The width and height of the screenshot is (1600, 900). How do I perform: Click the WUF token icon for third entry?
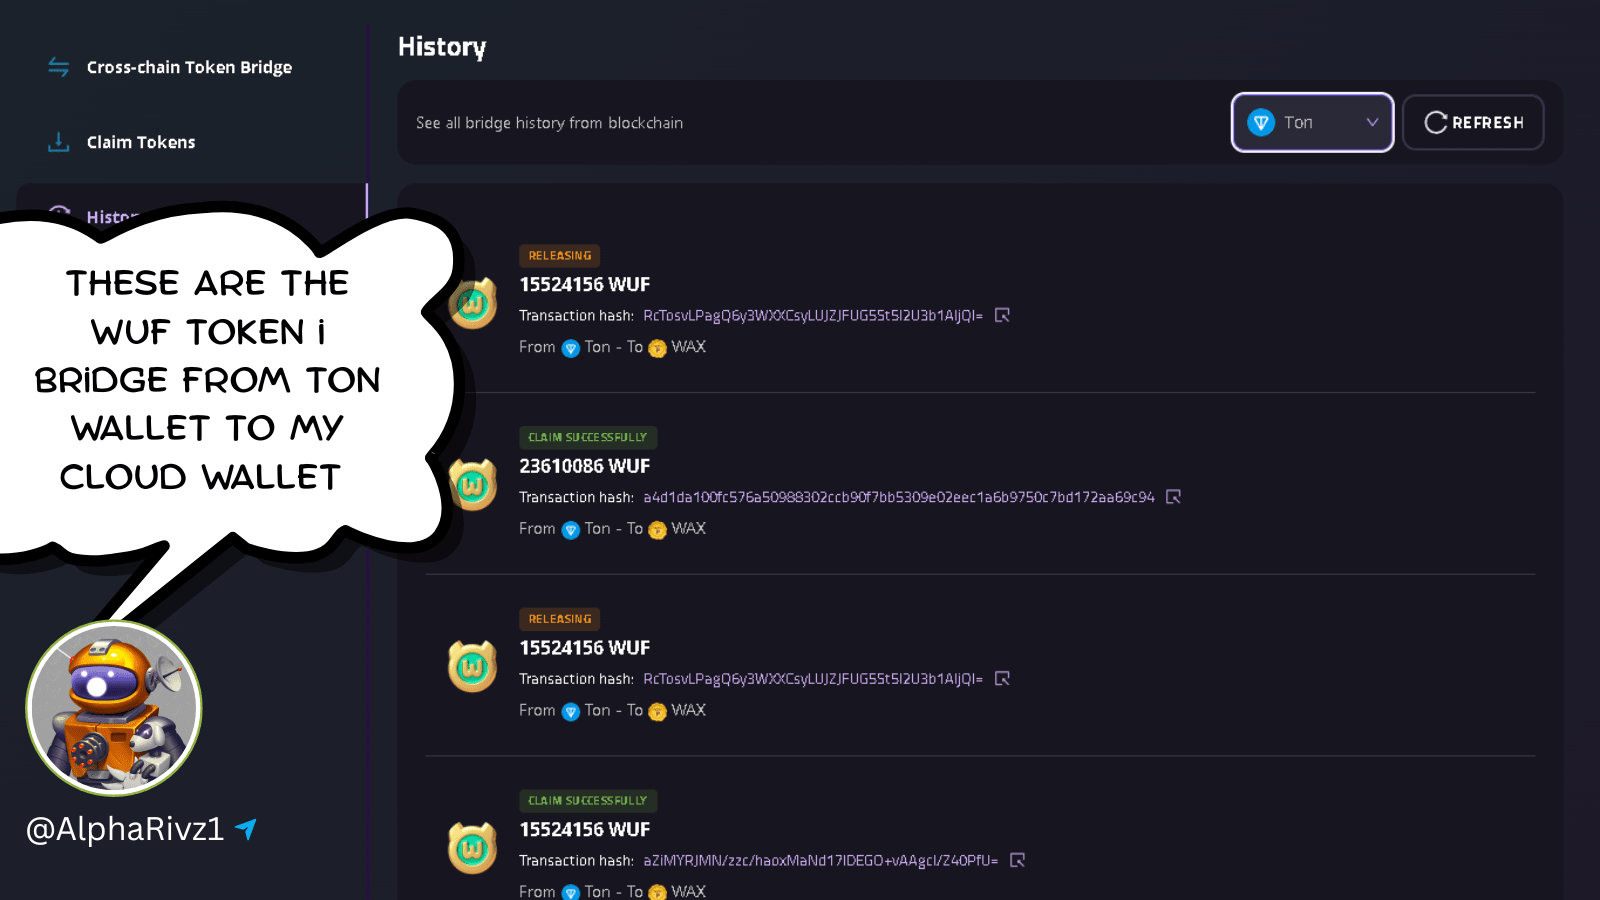472,667
